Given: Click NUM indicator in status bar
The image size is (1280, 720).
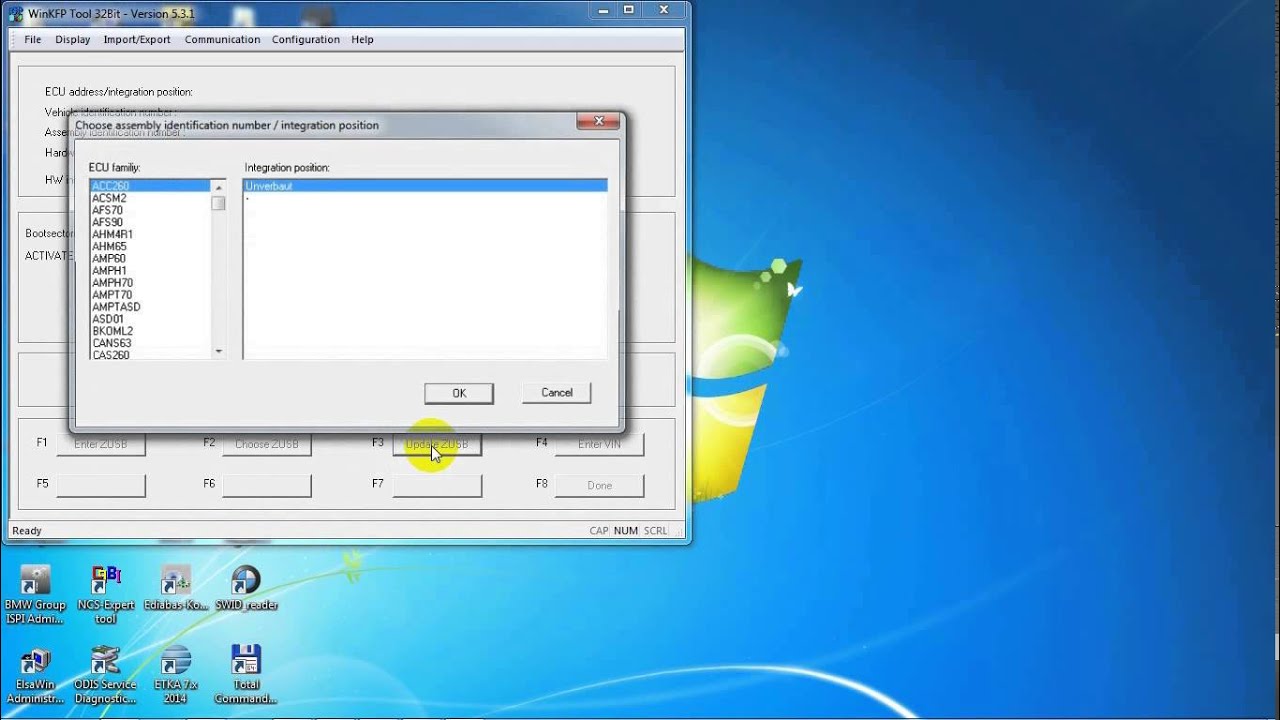Looking at the screenshot, I should [x=626, y=531].
